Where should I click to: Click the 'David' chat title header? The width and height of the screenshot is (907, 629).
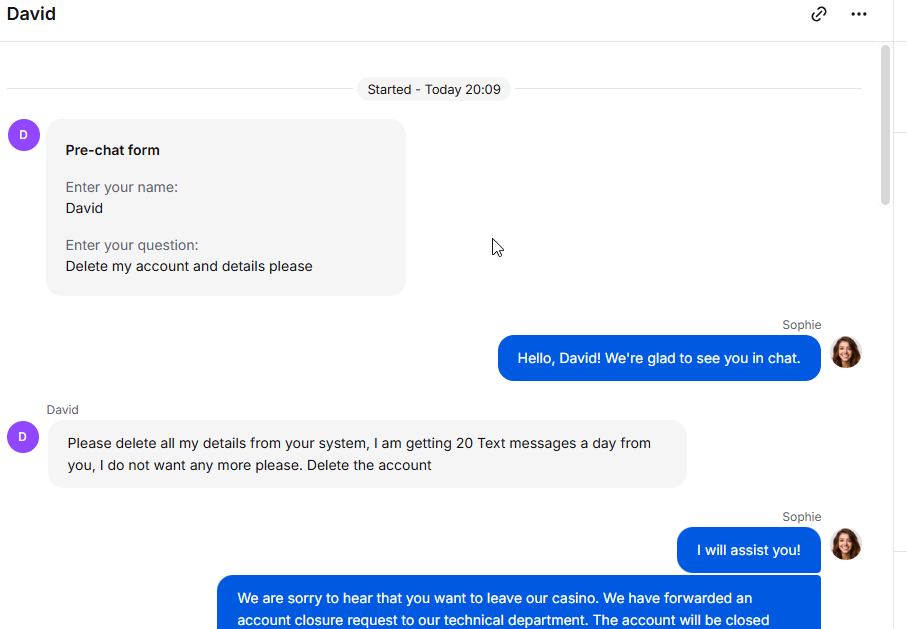coord(31,13)
